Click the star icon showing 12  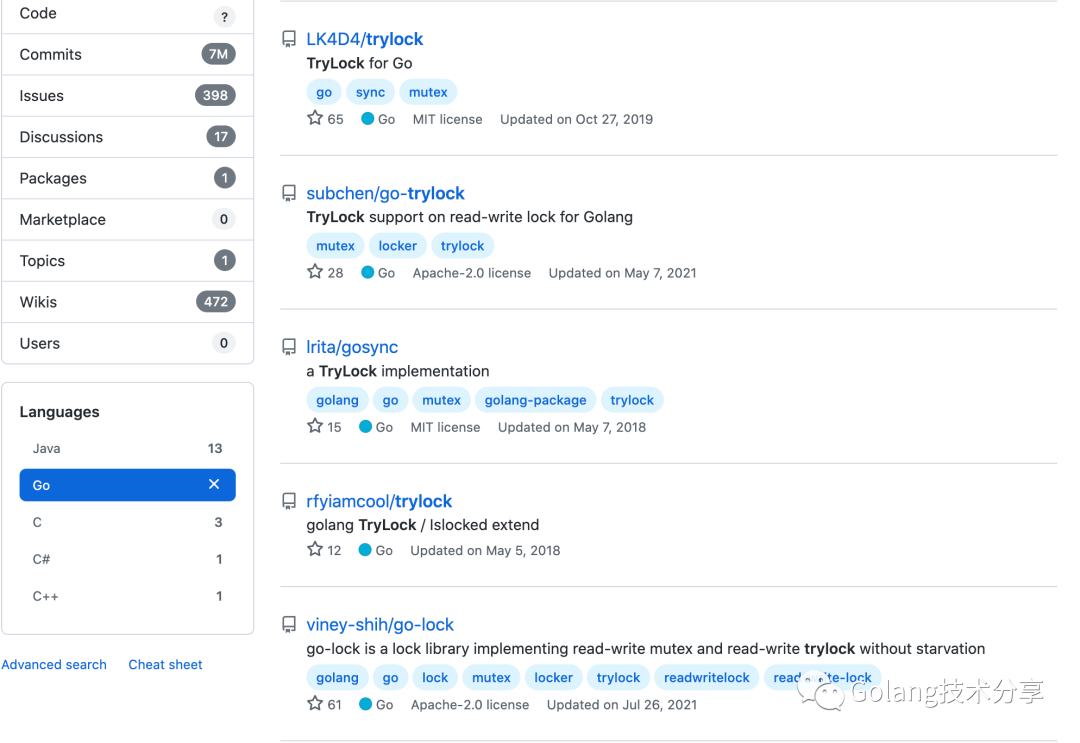(x=315, y=549)
